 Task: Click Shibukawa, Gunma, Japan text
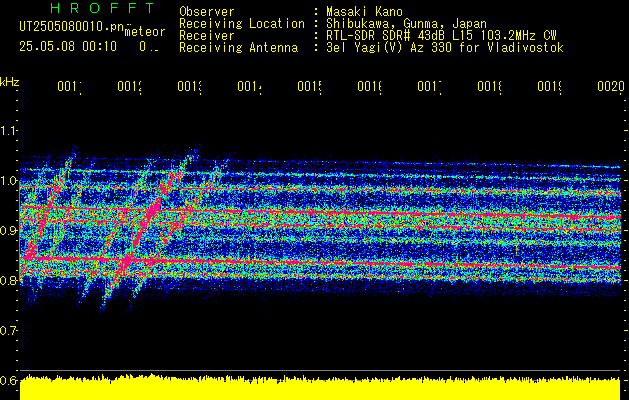[x=406, y=24]
